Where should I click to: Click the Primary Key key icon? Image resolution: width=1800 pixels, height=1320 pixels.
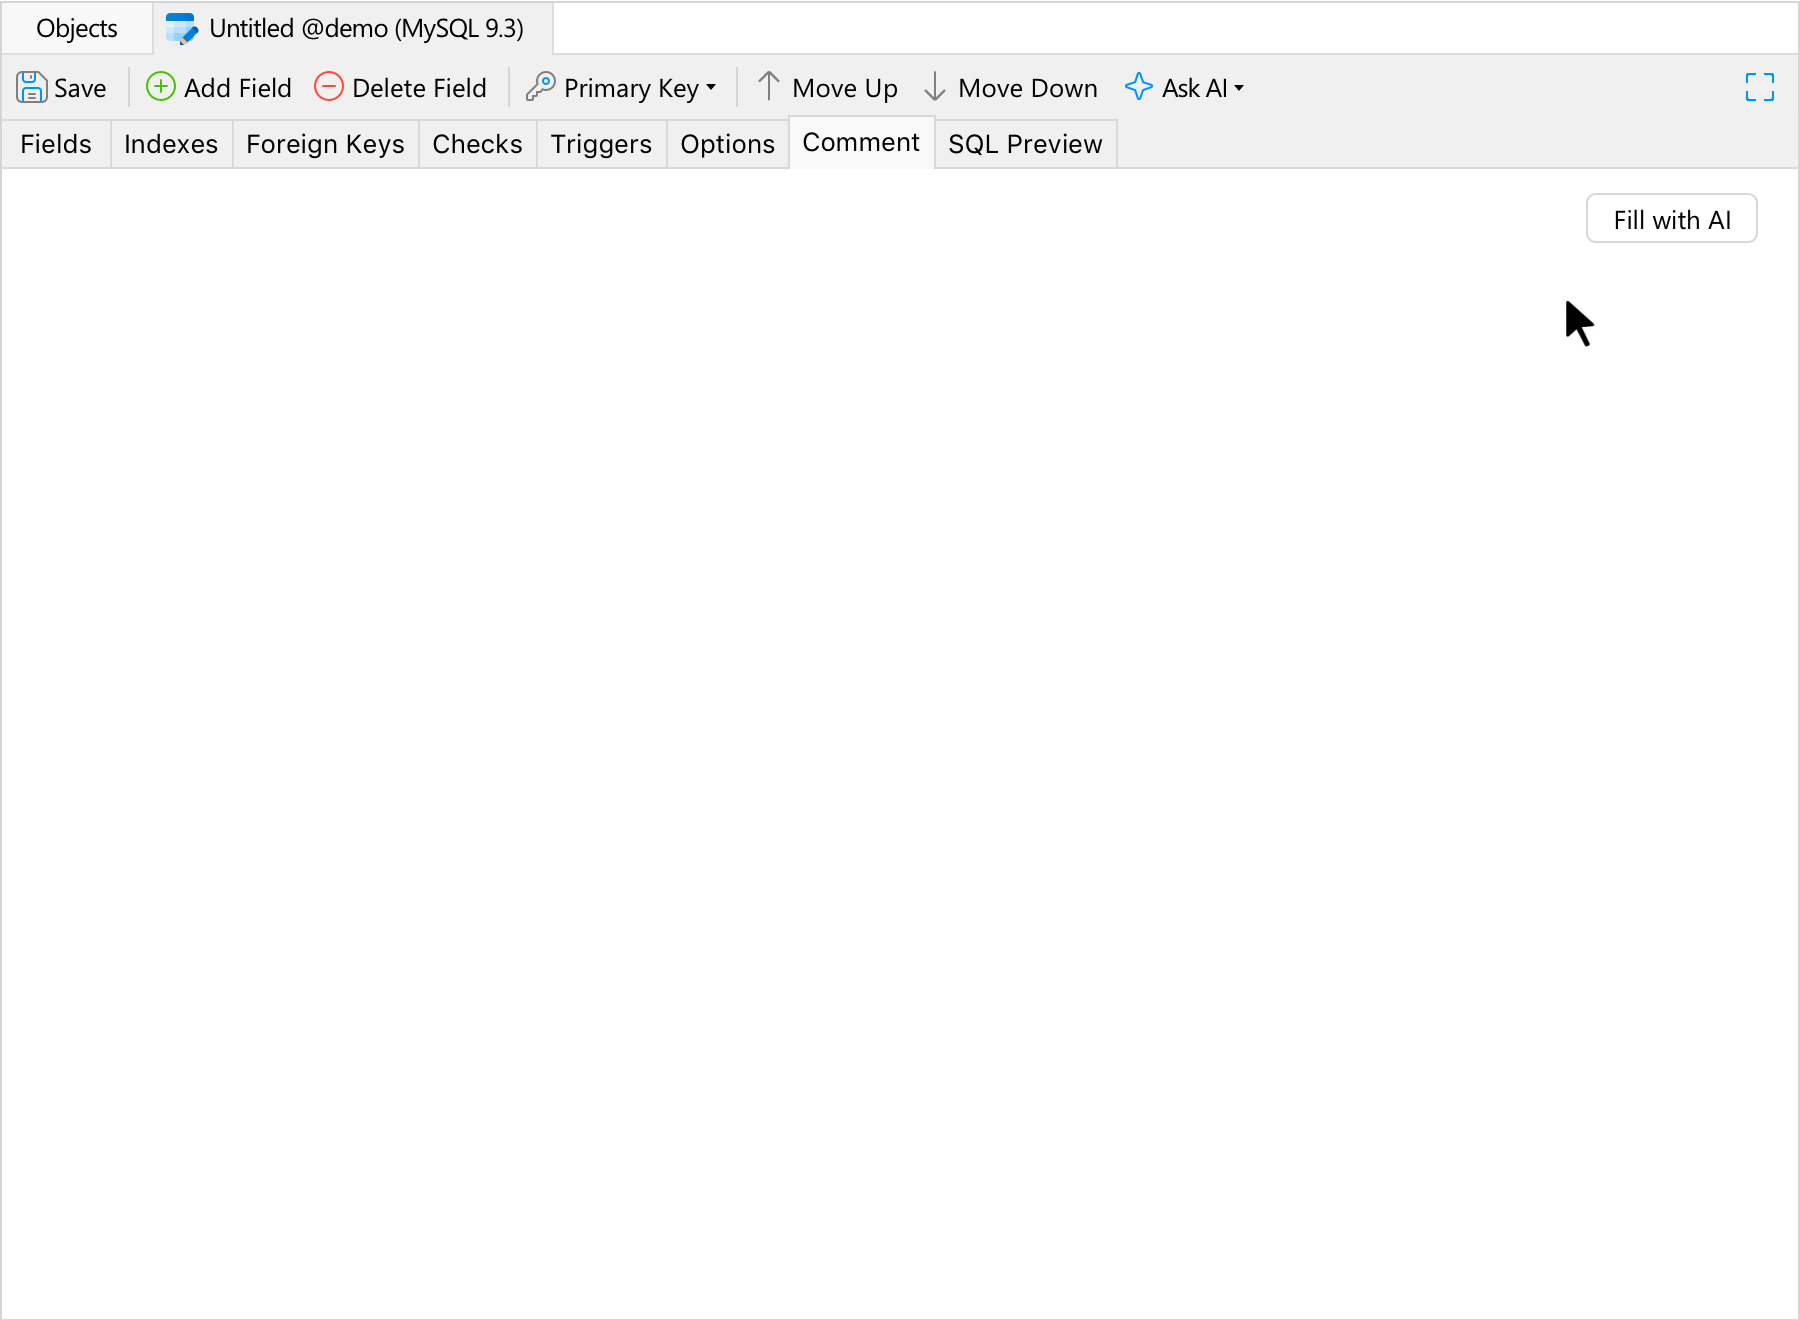(x=541, y=87)
